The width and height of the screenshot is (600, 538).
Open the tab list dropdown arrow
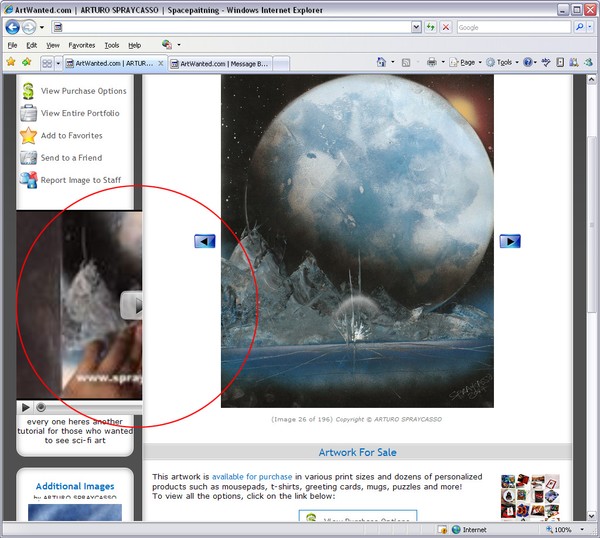pyautogui.click(x=58, y=63)
